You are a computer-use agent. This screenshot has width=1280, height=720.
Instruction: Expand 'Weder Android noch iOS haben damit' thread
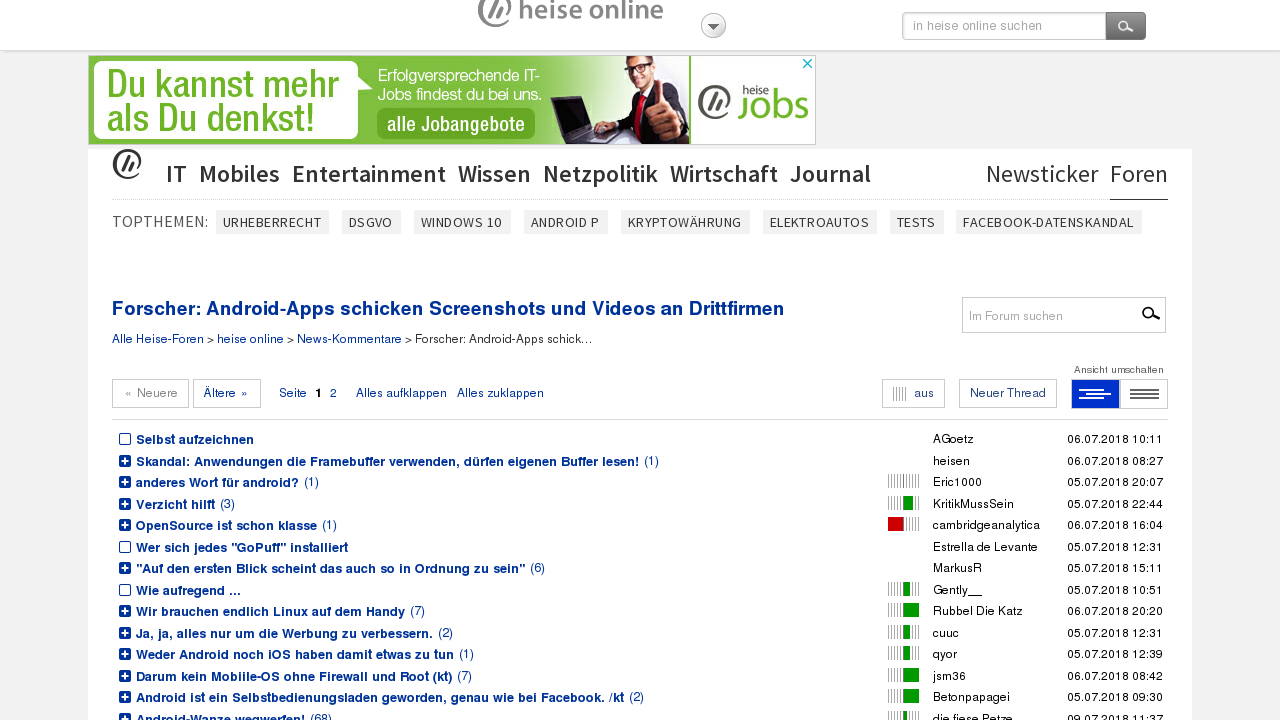[125, 654]
